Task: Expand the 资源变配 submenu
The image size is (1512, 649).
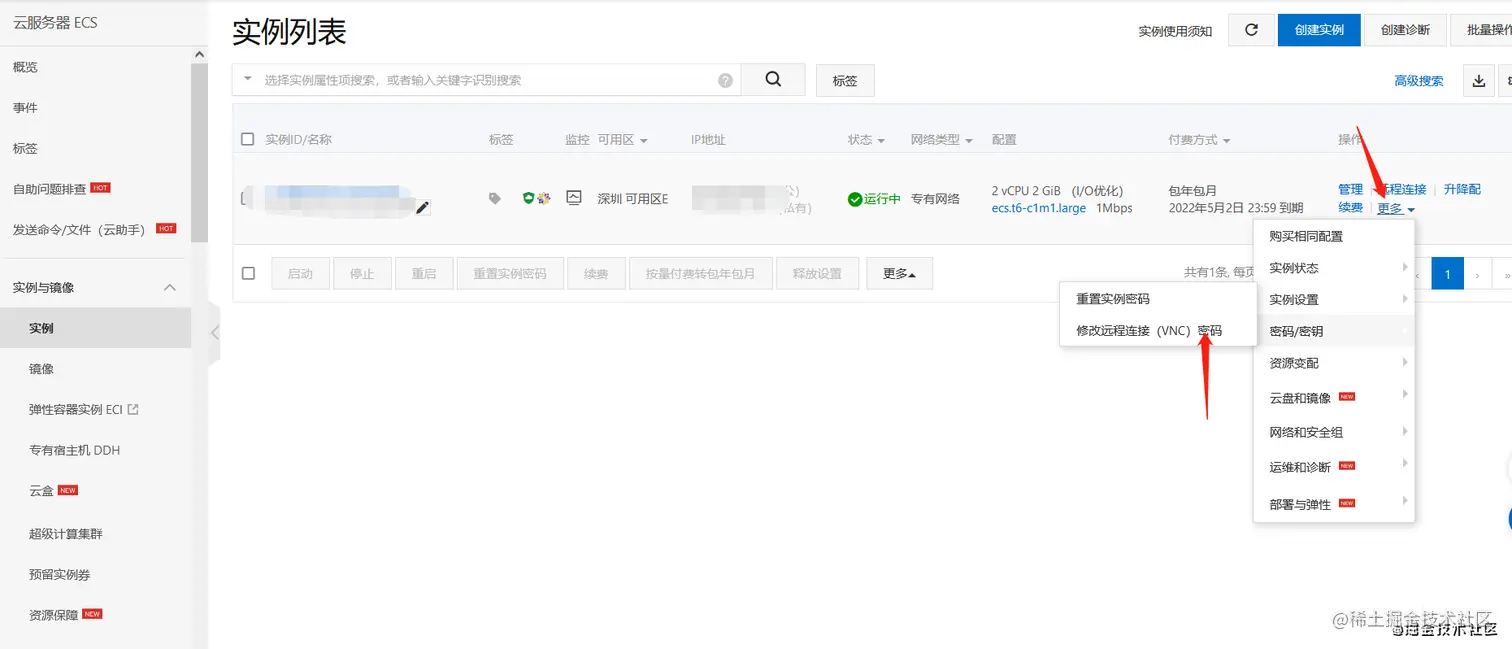Action: pyautogui.click(x=1334, y=363)
